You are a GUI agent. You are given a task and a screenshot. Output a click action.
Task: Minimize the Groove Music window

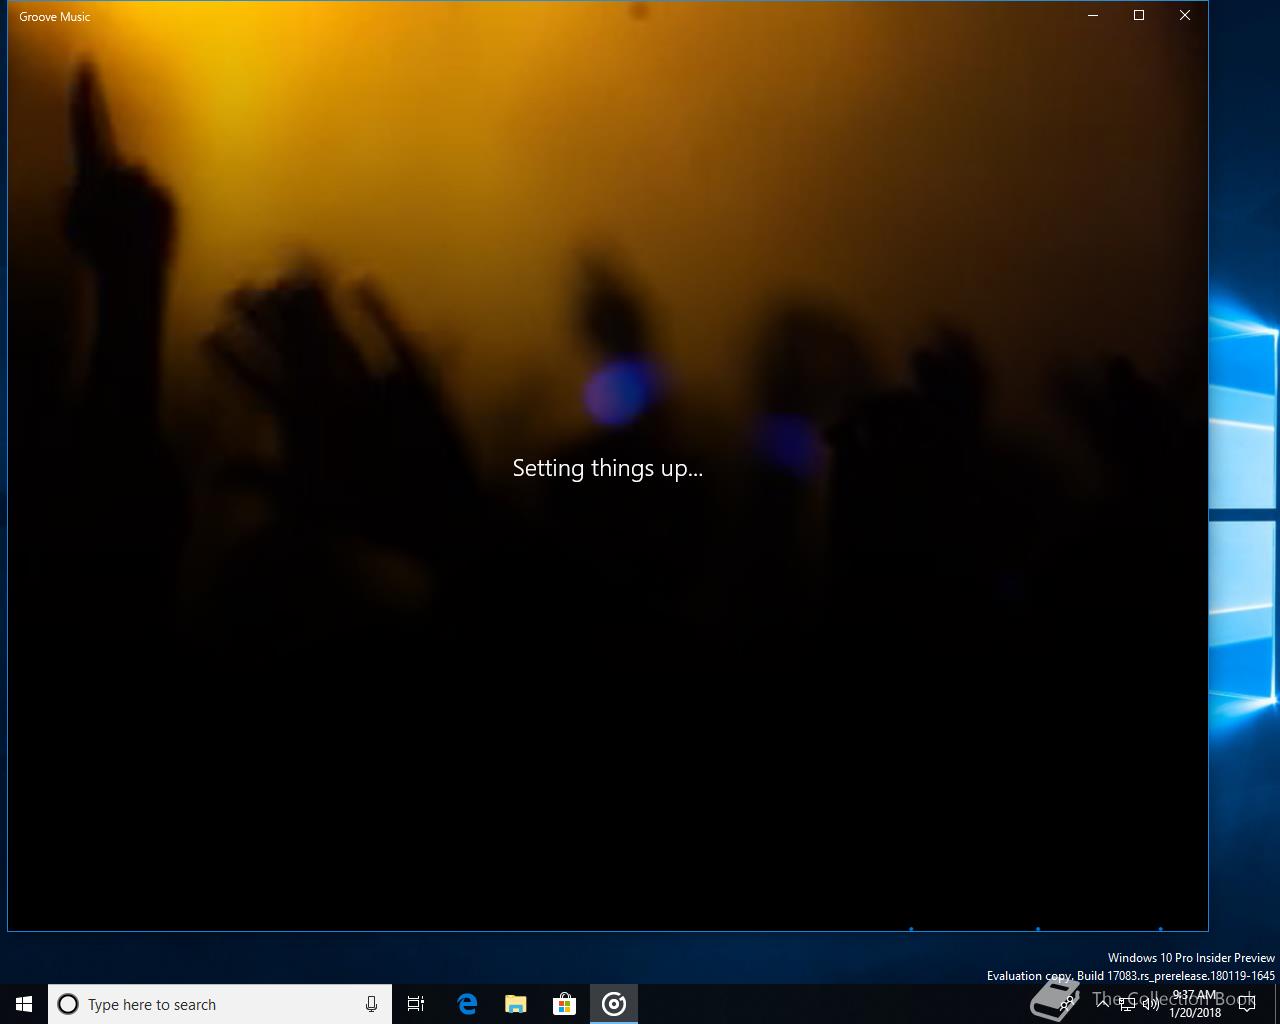point(1093,15)
